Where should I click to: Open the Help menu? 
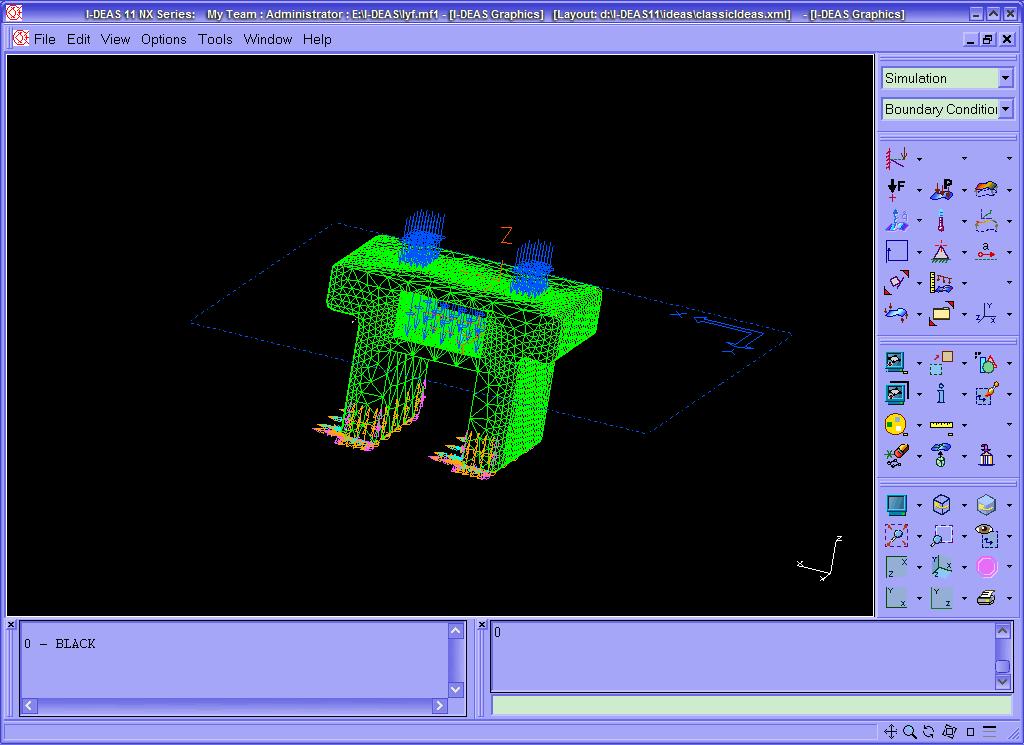(x=317, y=39)
